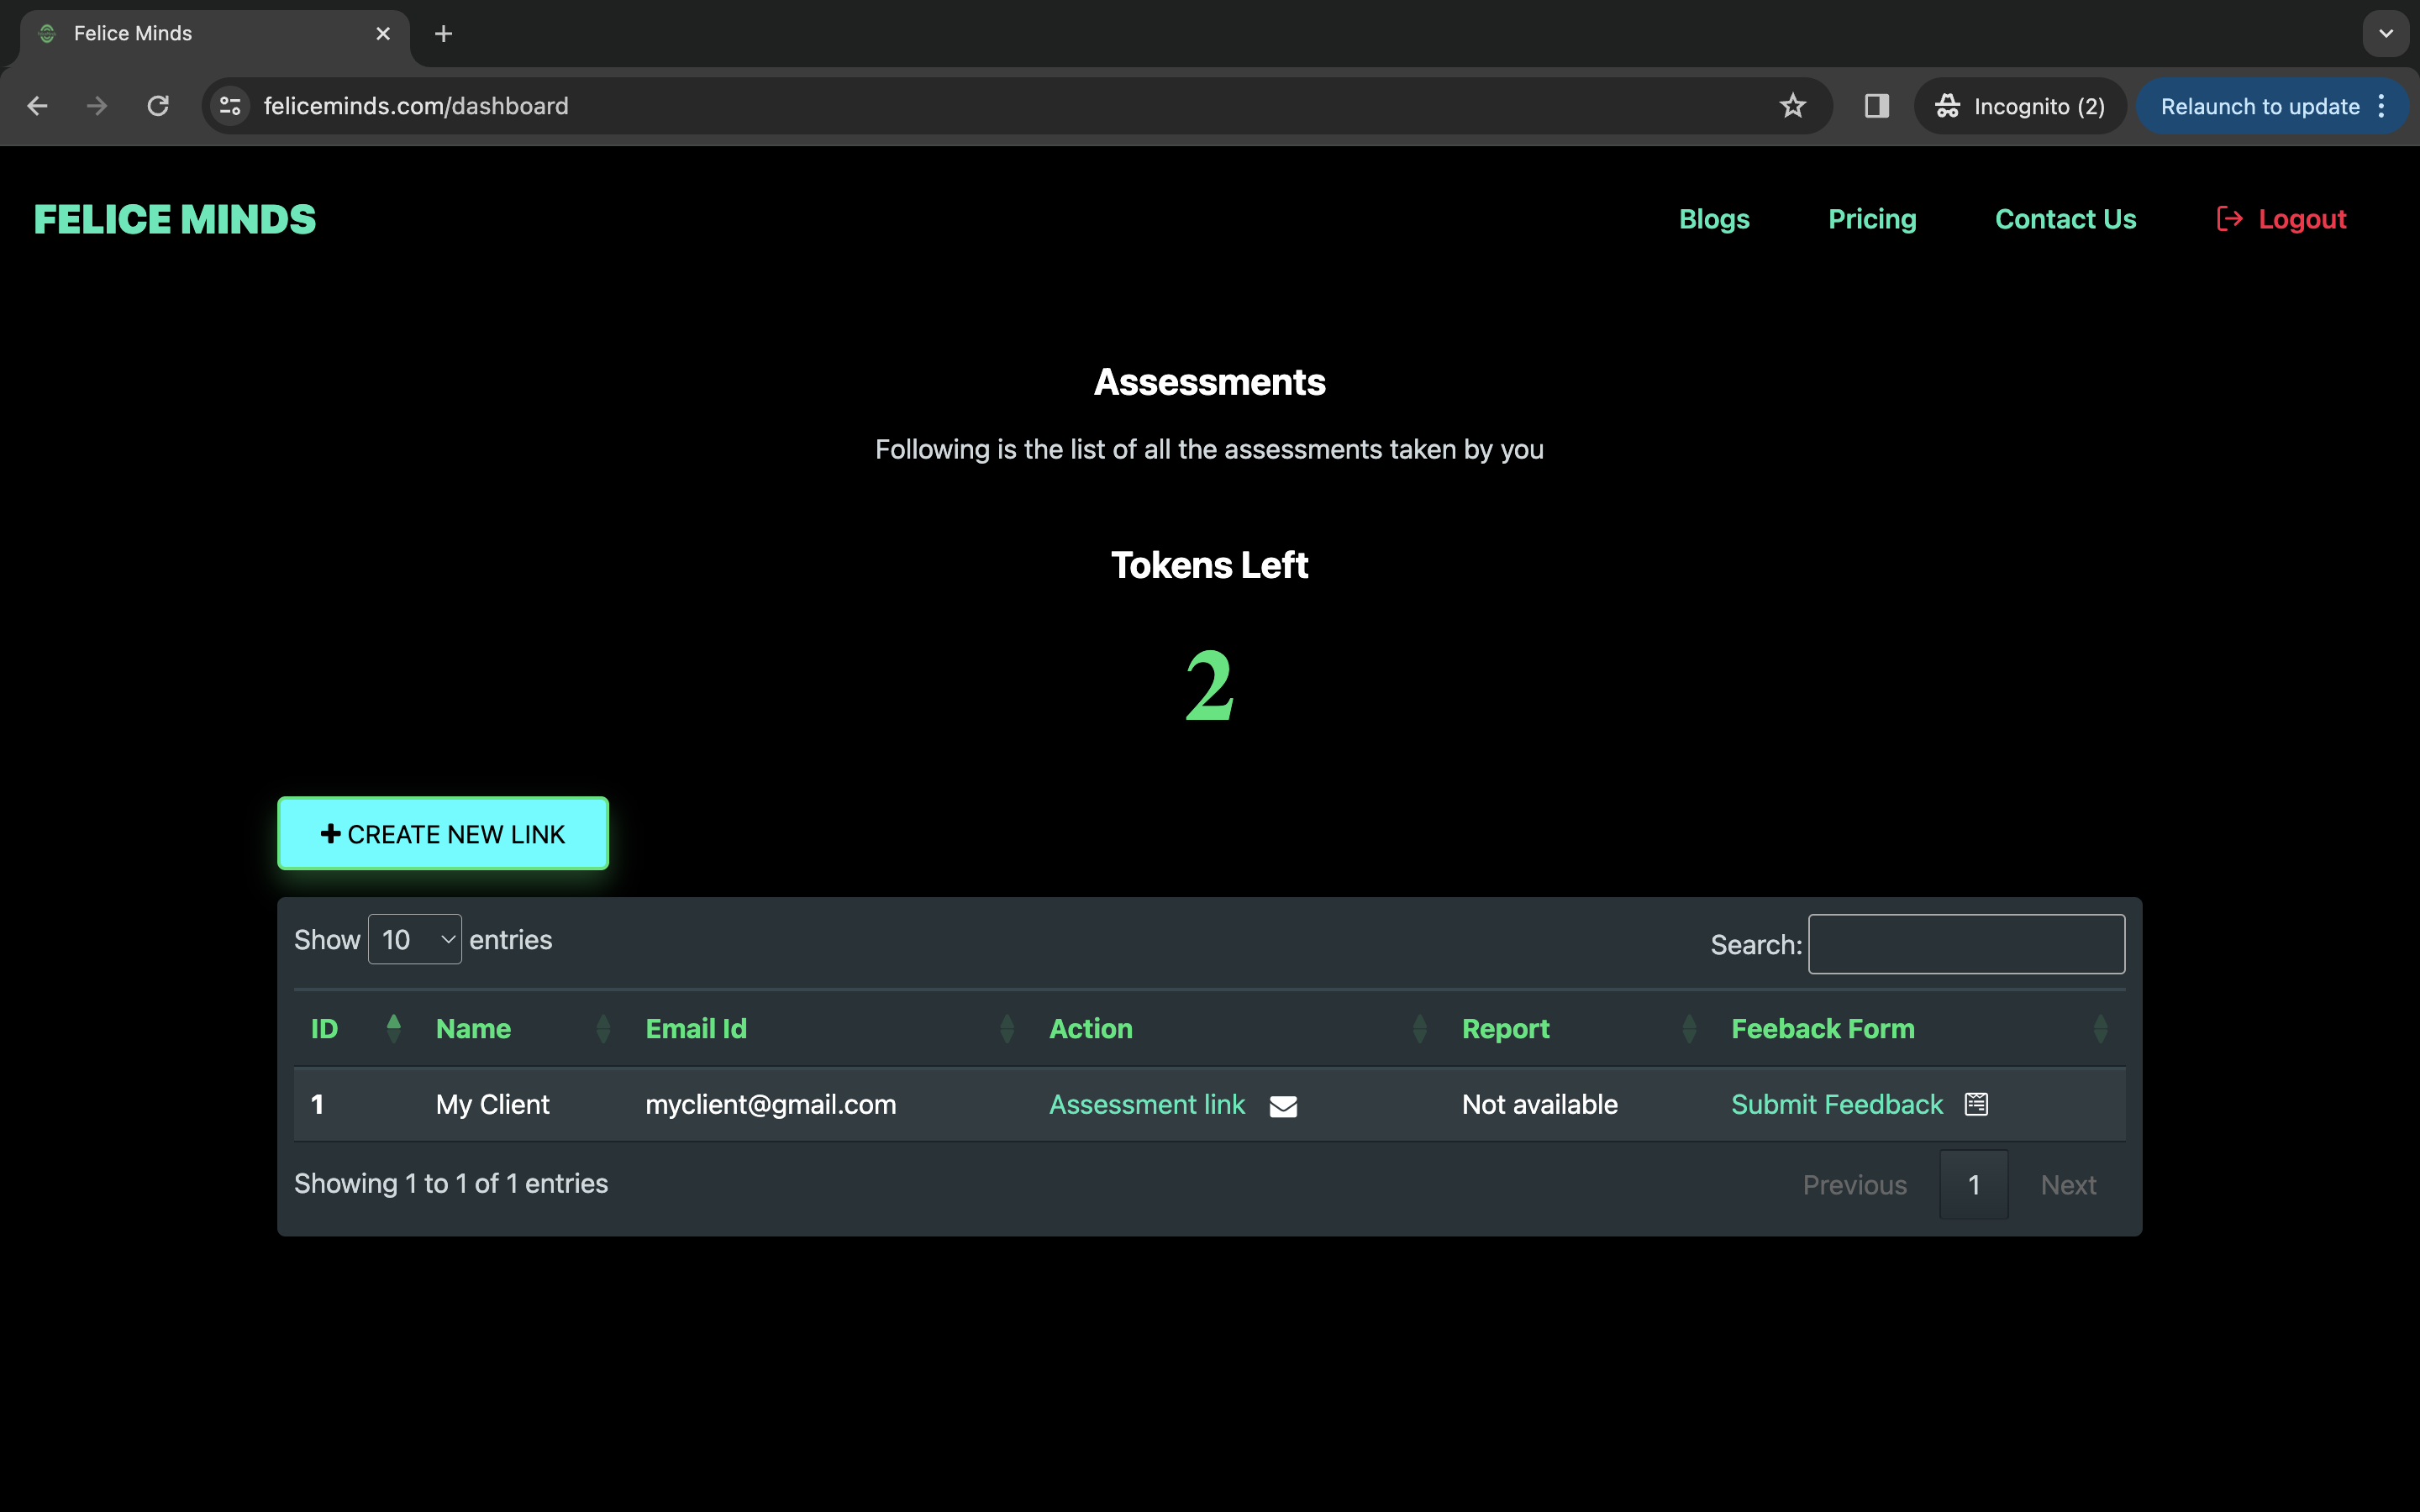Click the Contact Us navigation item
Screen dimensions: 2420x1512
(x=2066, y=218)
